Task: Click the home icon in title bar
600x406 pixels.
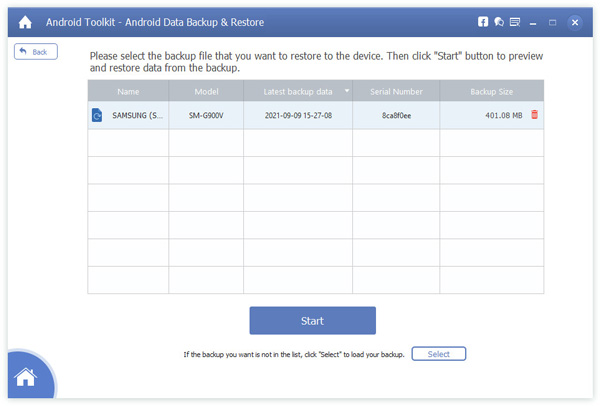Action: 25,22
